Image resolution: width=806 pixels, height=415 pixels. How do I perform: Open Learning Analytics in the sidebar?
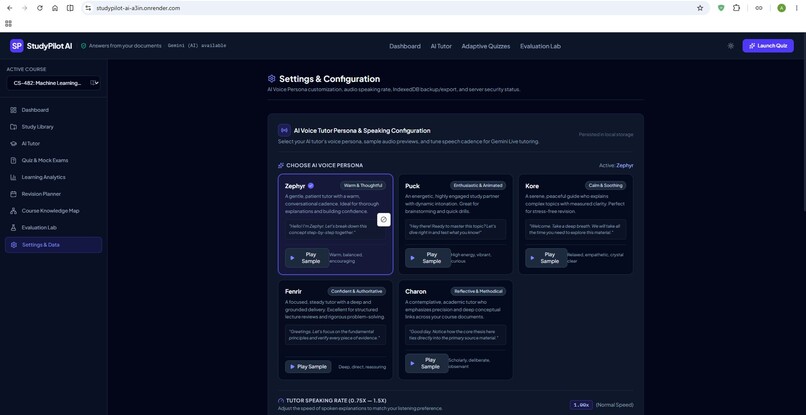point(53,177)
